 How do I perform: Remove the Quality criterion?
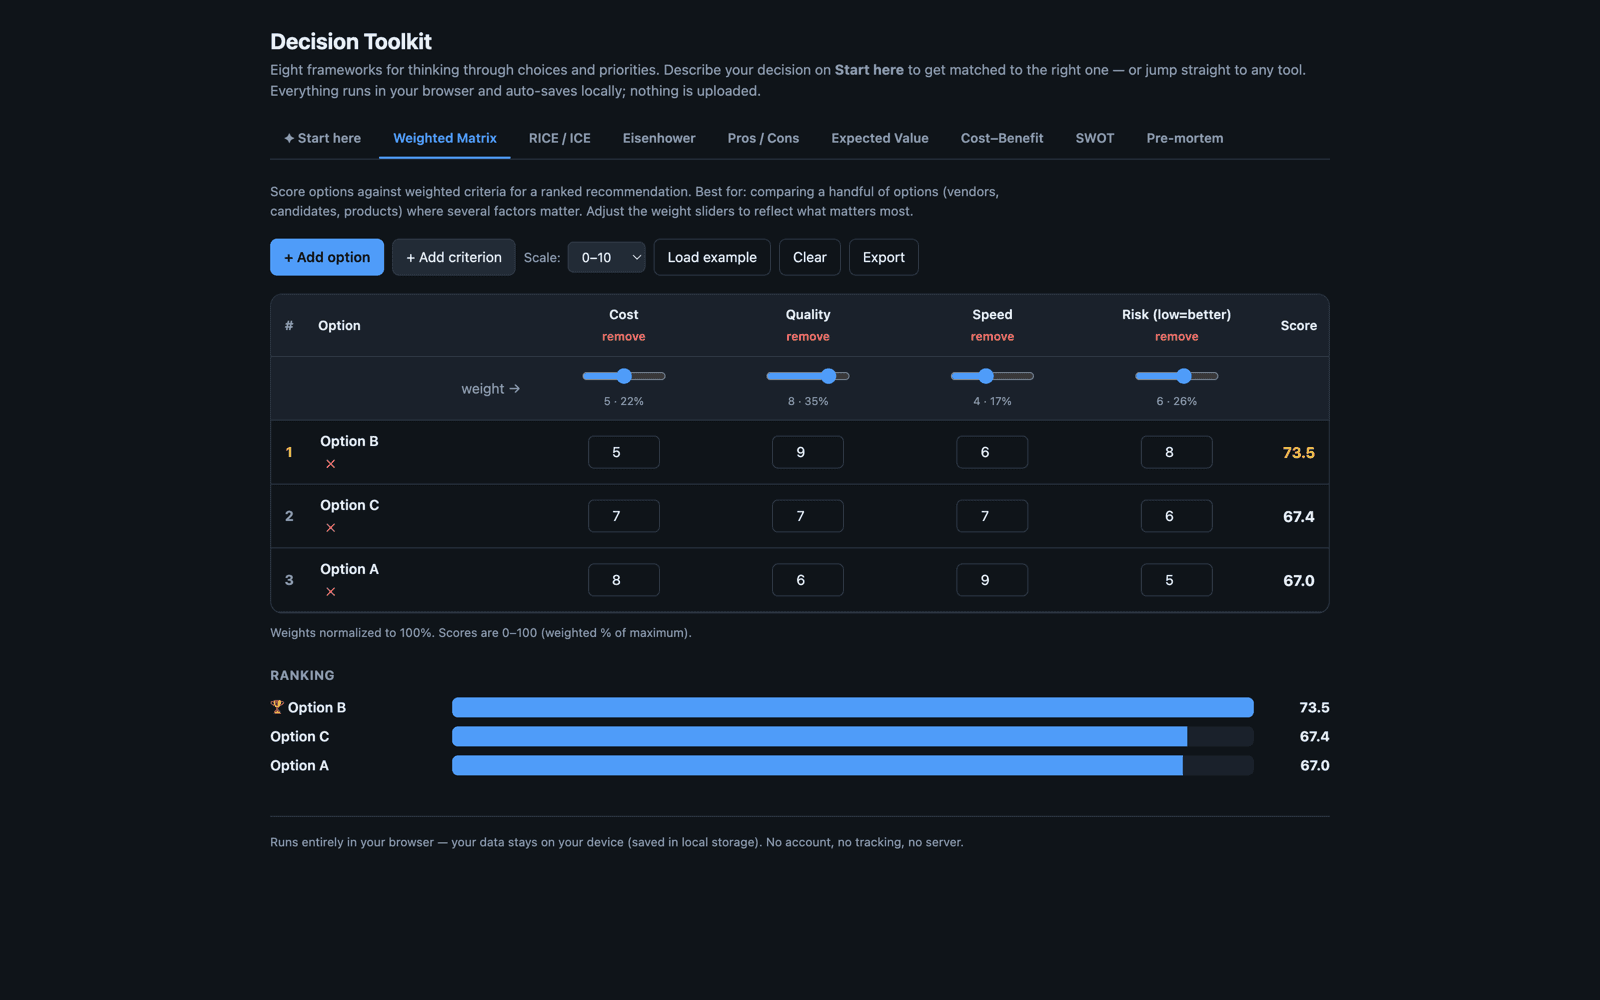(x=808, y=337)
